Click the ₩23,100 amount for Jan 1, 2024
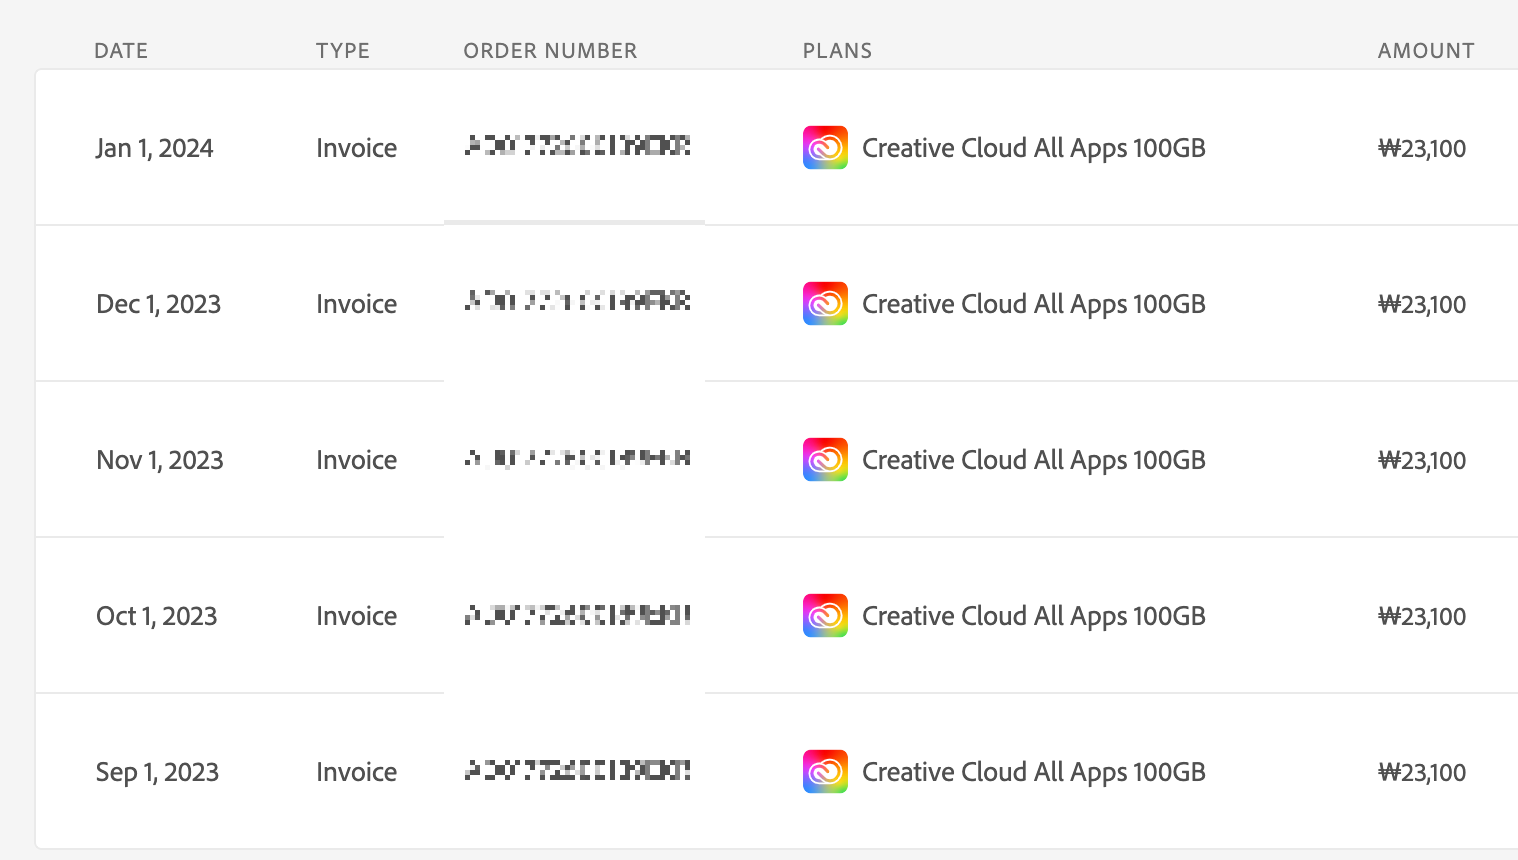 click(x=1422, y=149)
